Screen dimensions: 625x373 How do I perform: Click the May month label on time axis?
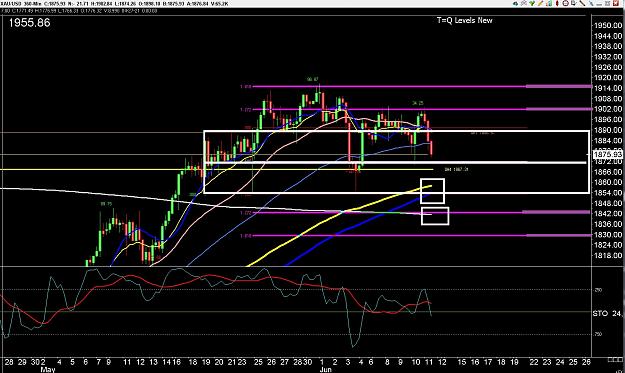(48, 369)
